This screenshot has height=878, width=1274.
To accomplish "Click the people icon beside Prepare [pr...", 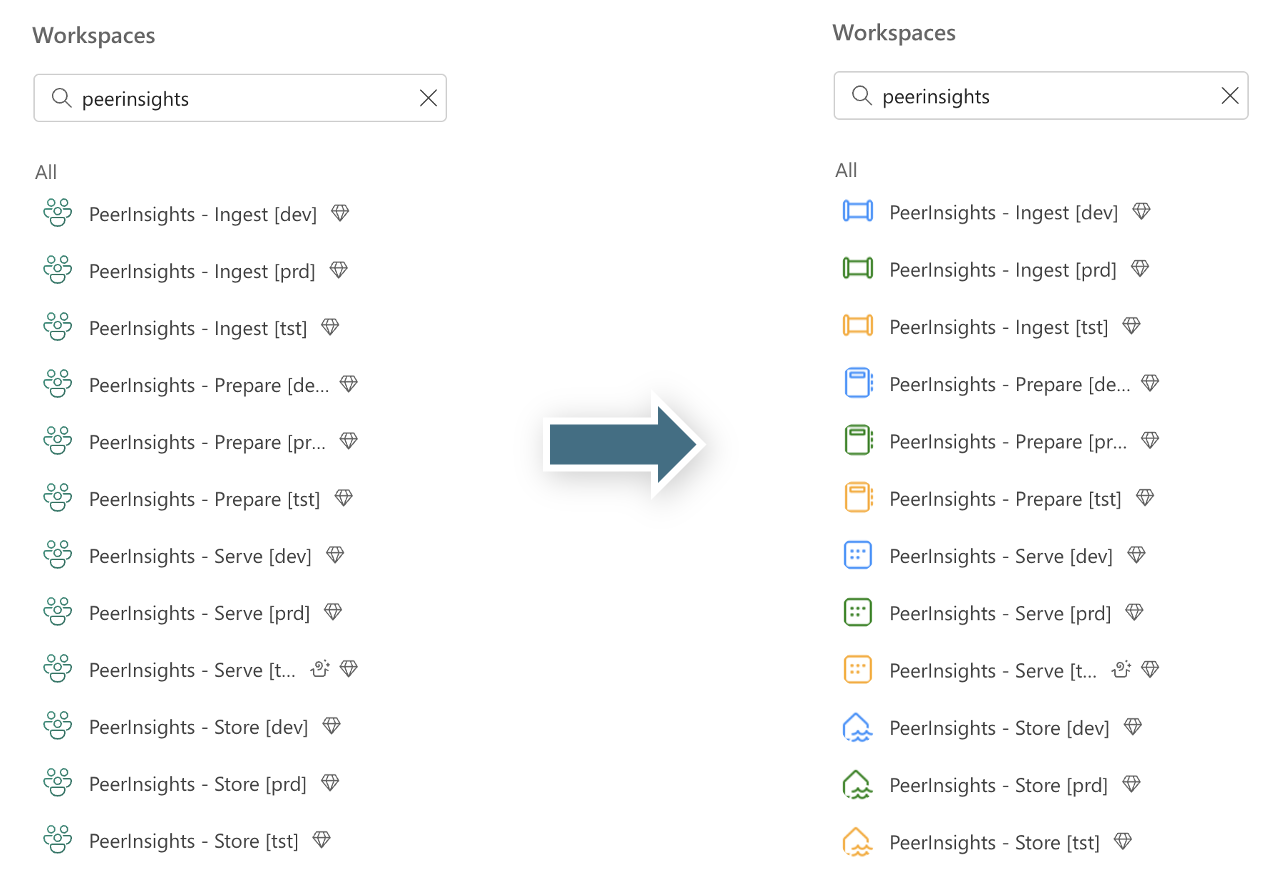I will [x=58, y=441].
